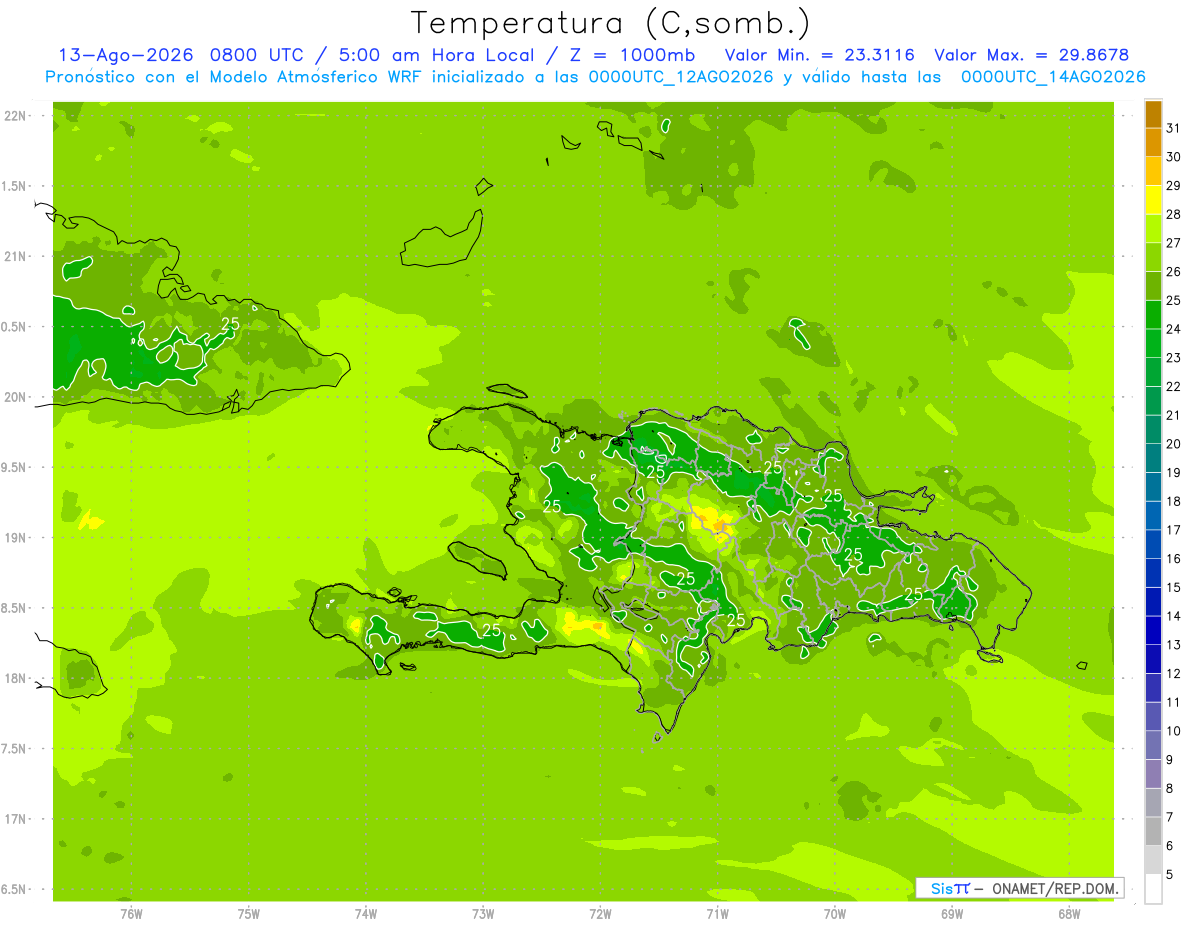Viewport: 1200px width, 927px height.
Task: Pick the dark orange swatch atop the legend
Action: pyautogui.click(x=1153, y=114)
